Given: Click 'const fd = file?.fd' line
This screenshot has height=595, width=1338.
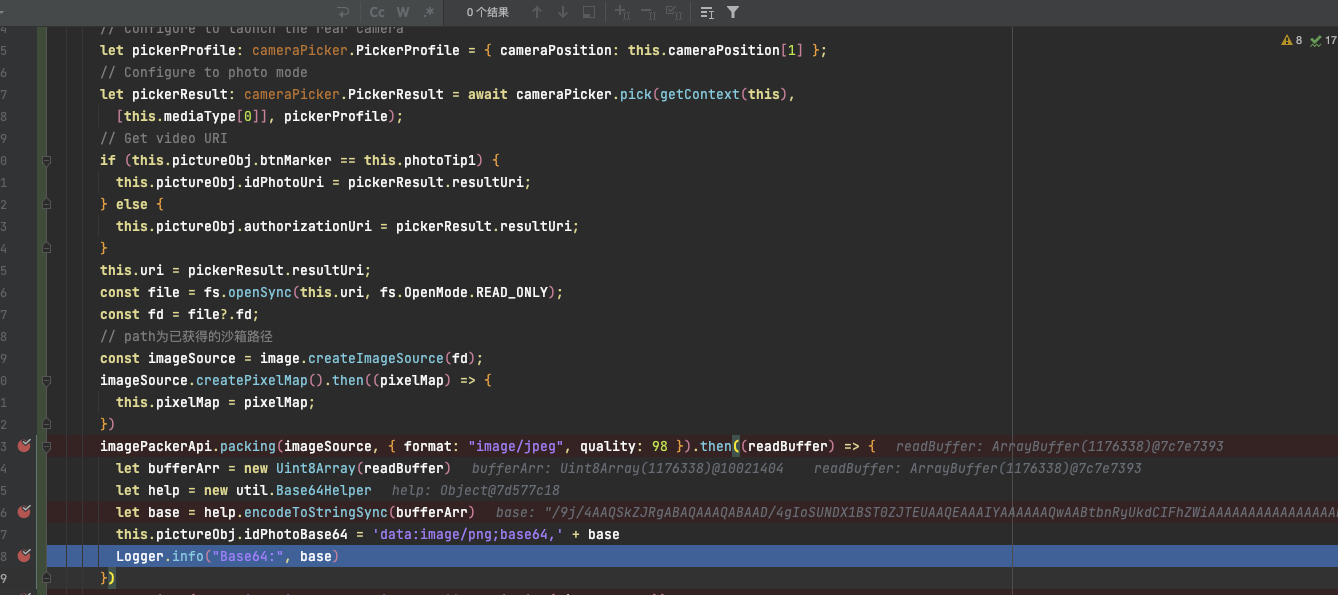Looking at the screenshot, I should click(180, 314).
